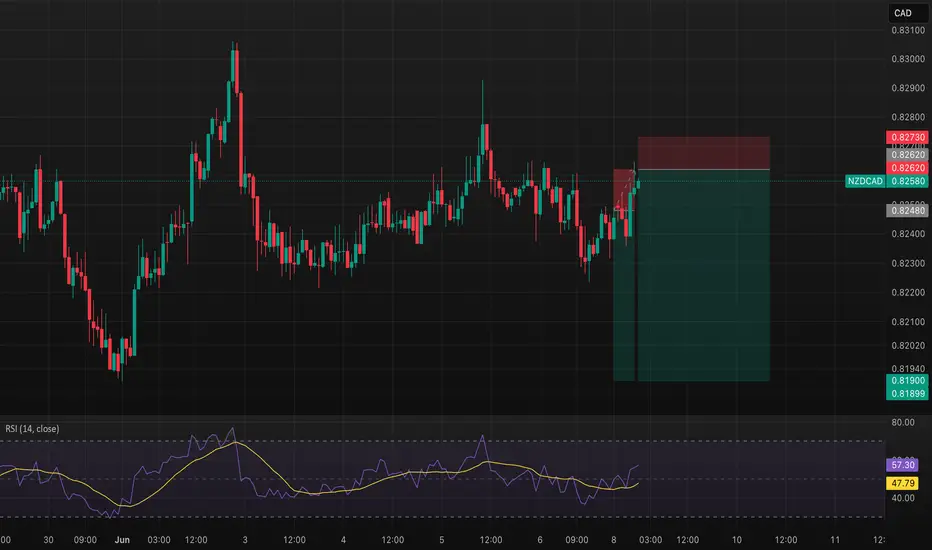Click the 0.82020 price scale label
The image size is (932, 550).
click(x=908, y=345)
